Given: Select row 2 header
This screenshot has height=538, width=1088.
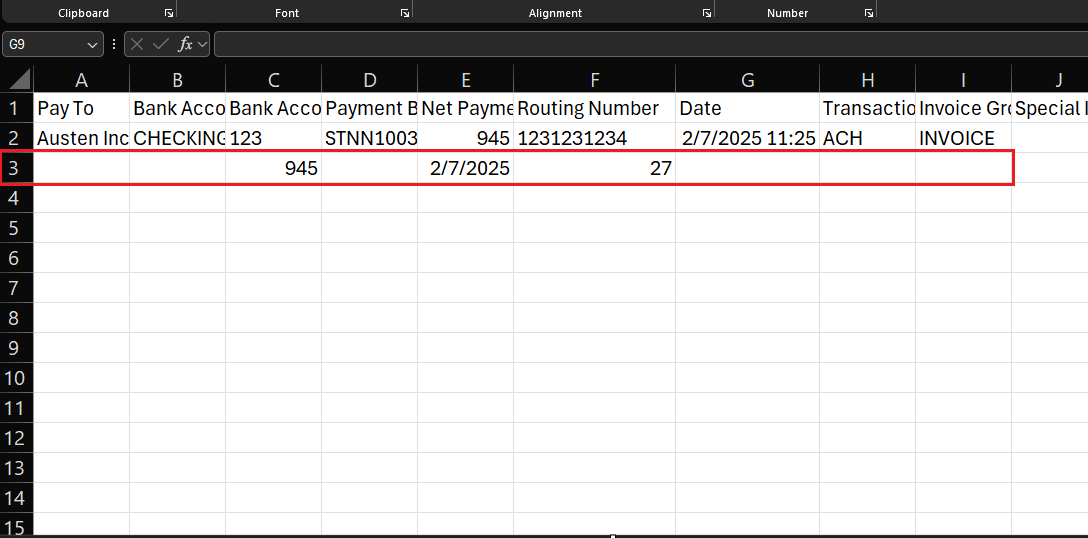Looking at the screenshot, I should (x=17, y=137).
